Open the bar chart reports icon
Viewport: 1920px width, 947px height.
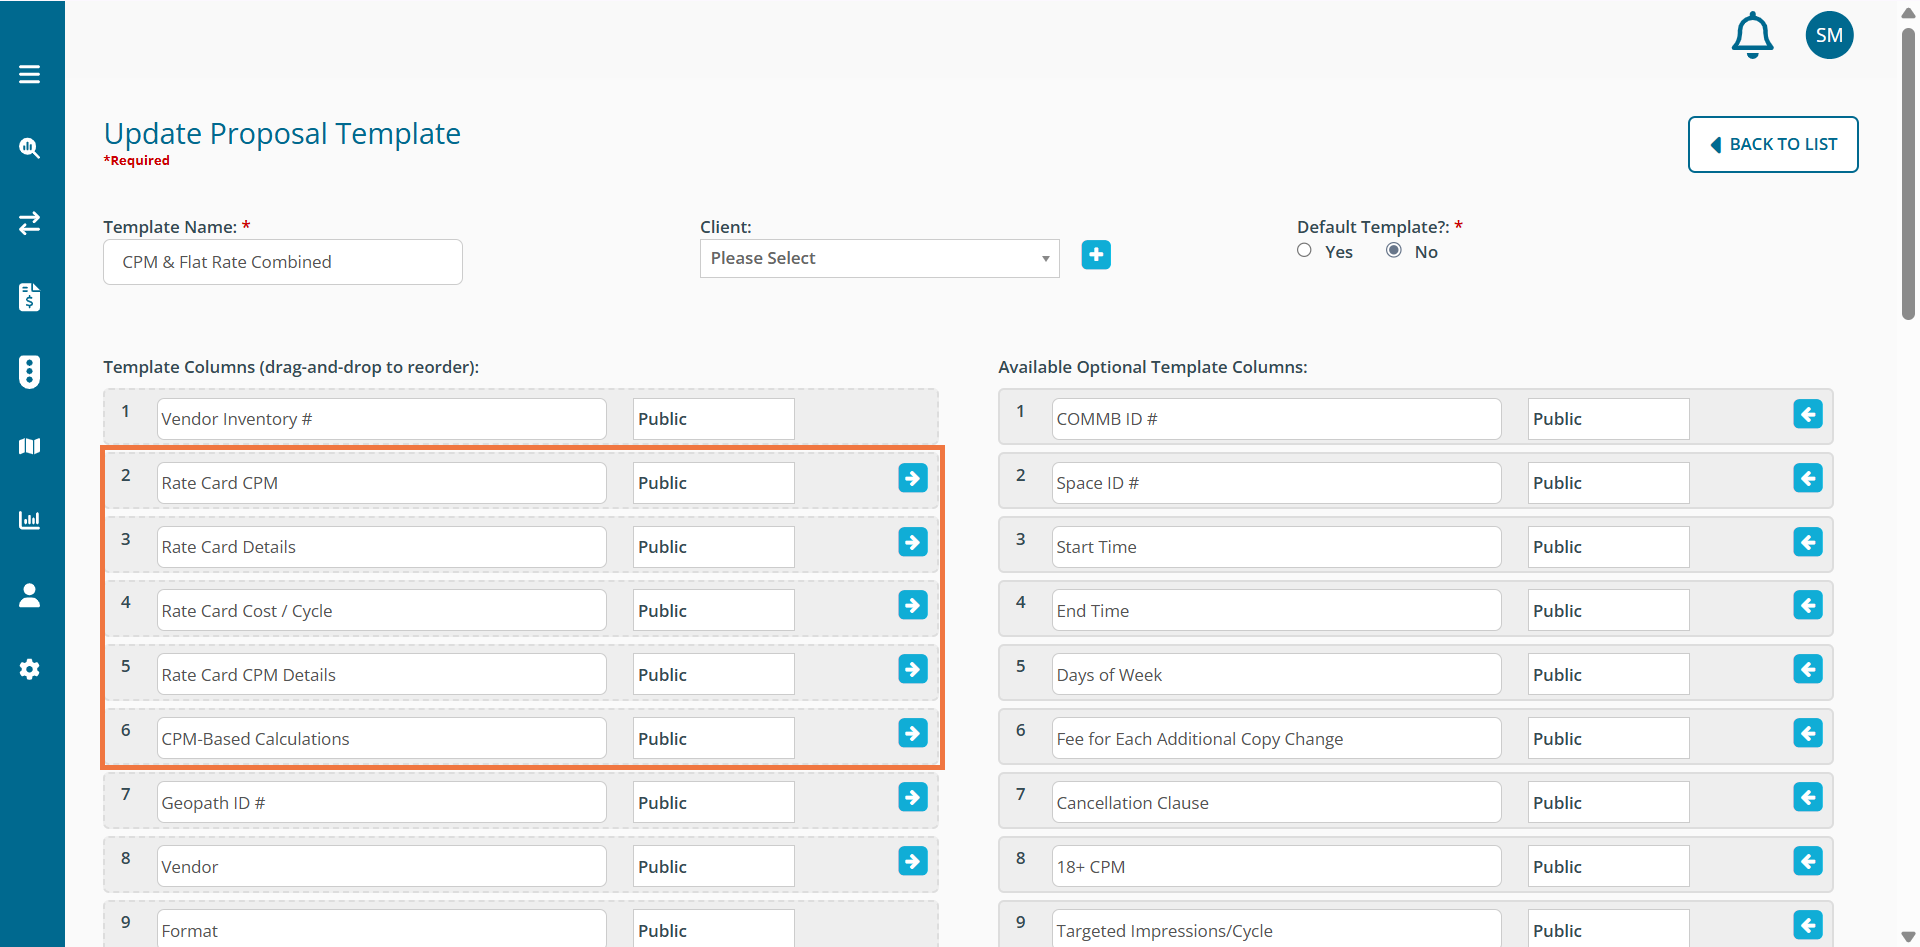pos(30,520)
